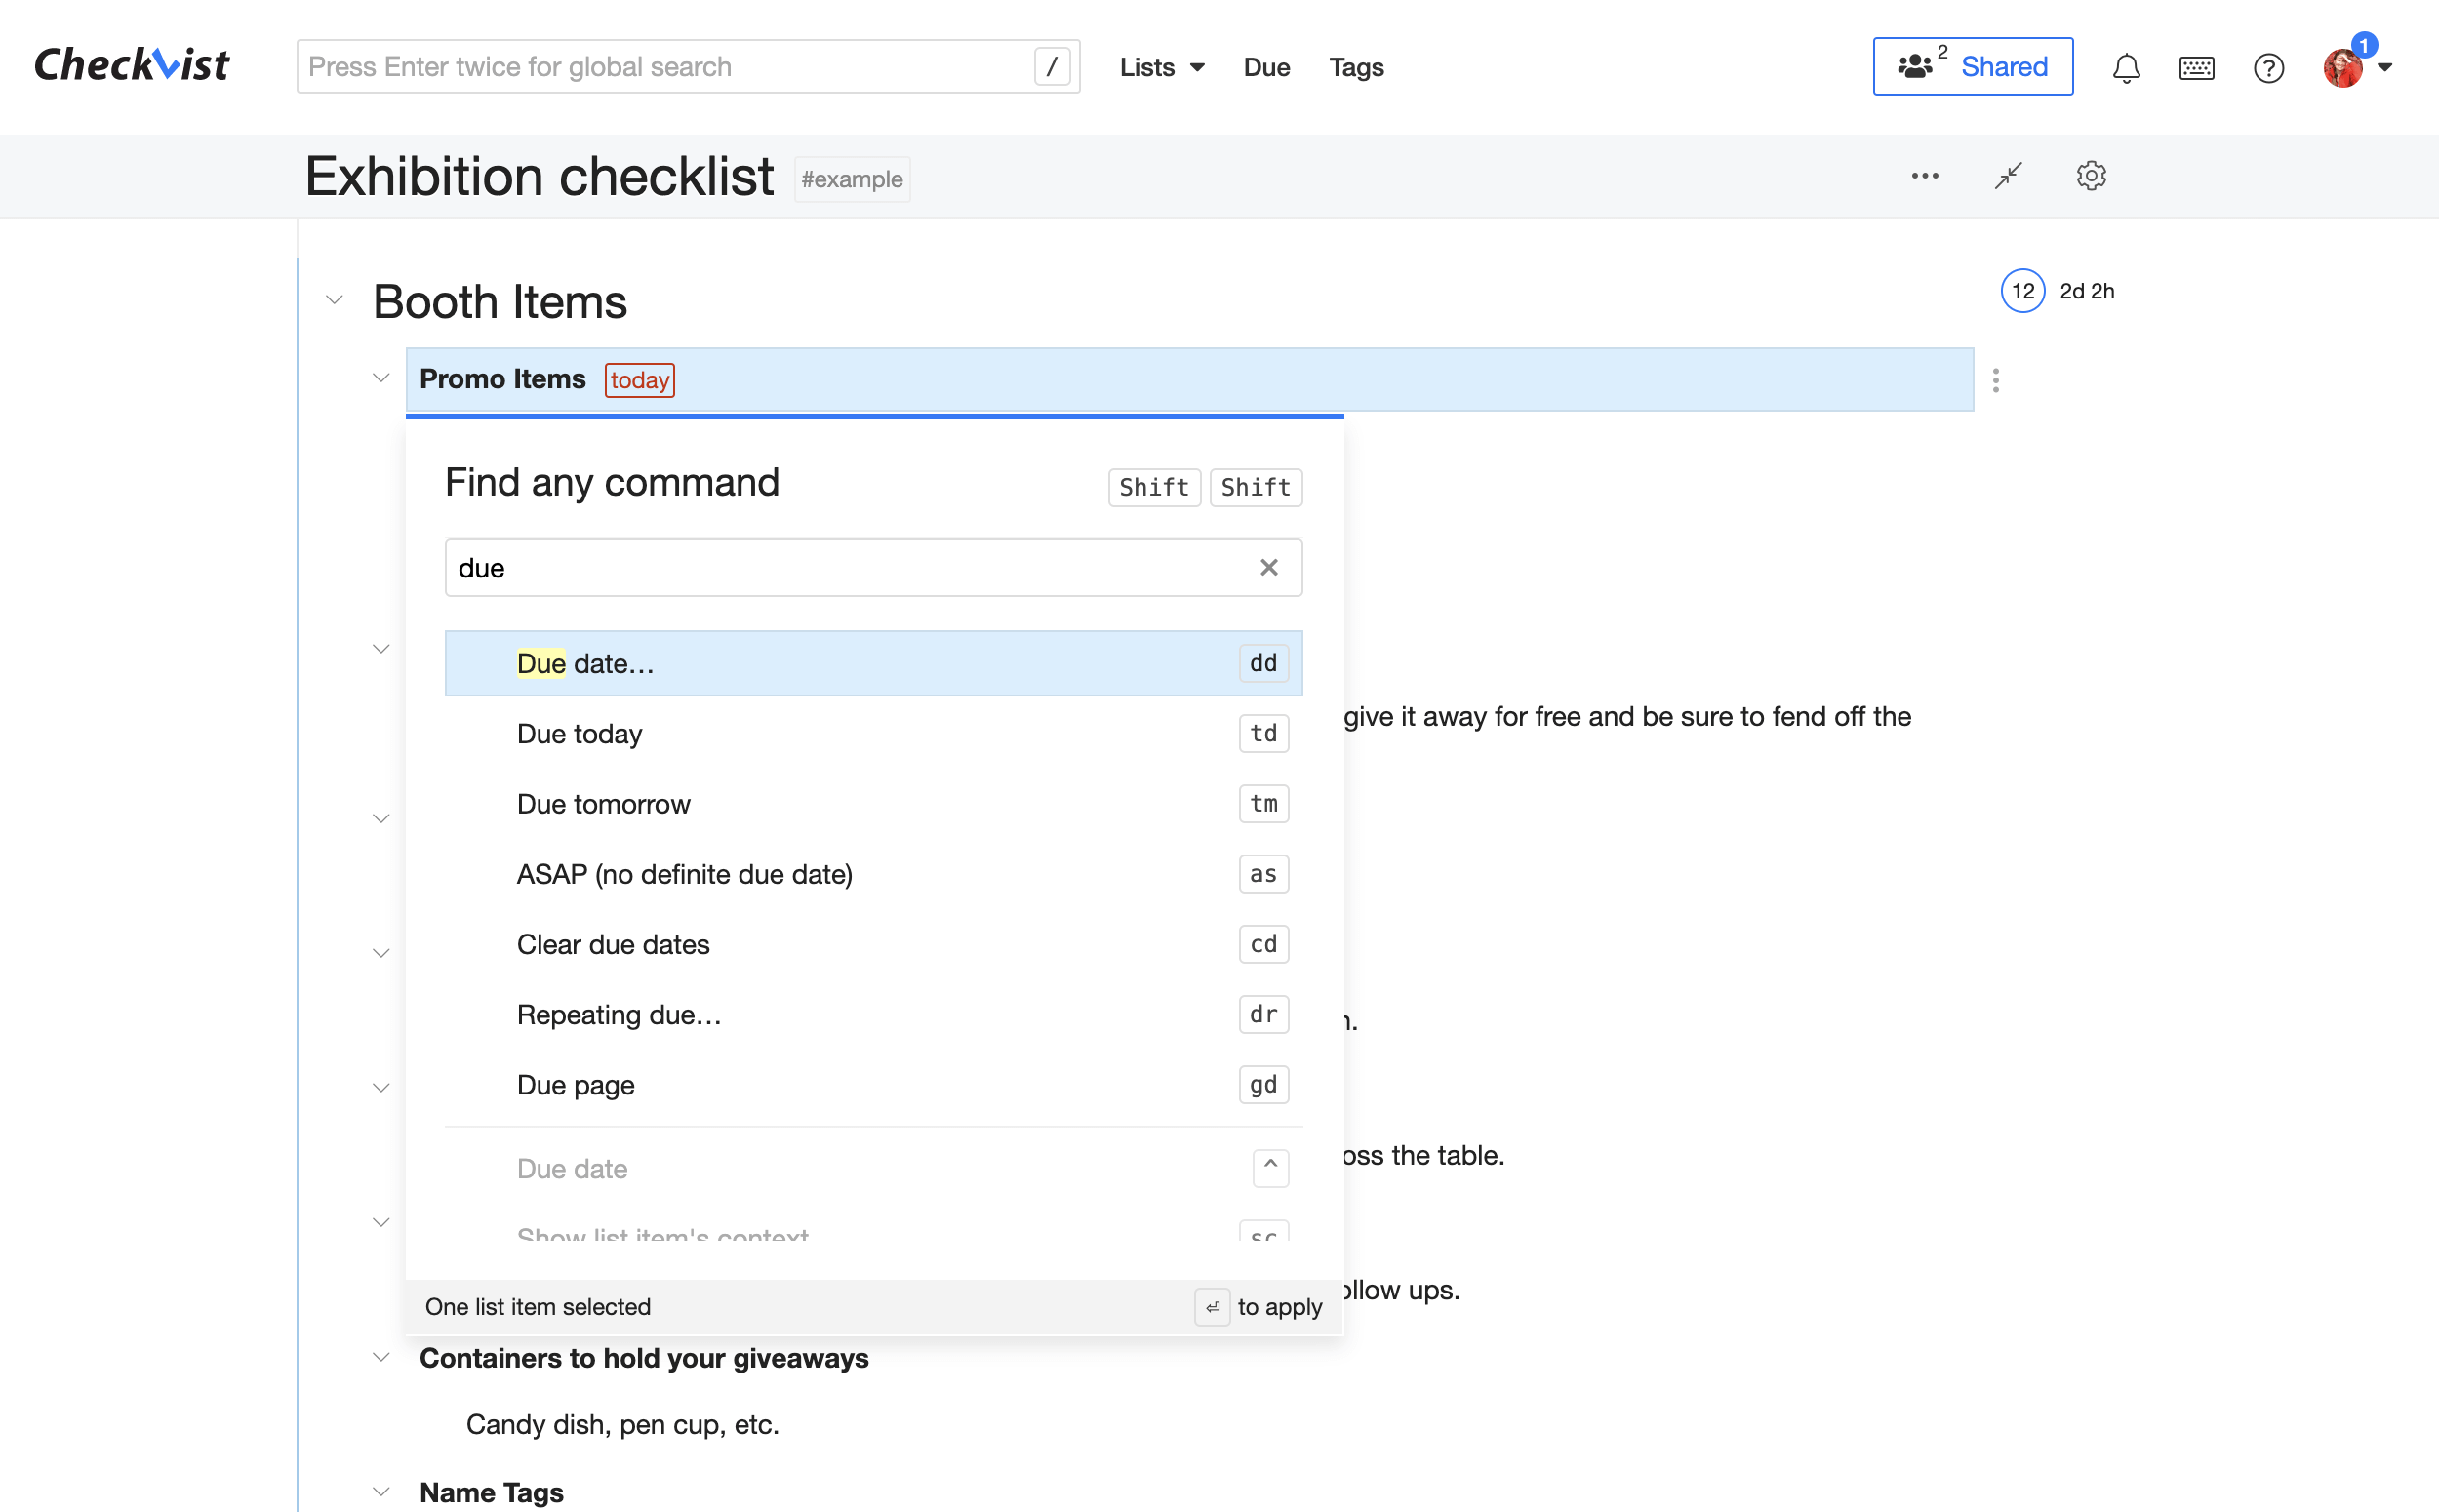
Task: Click the pin/unpin icon
Action: (x=2007, y=175)
